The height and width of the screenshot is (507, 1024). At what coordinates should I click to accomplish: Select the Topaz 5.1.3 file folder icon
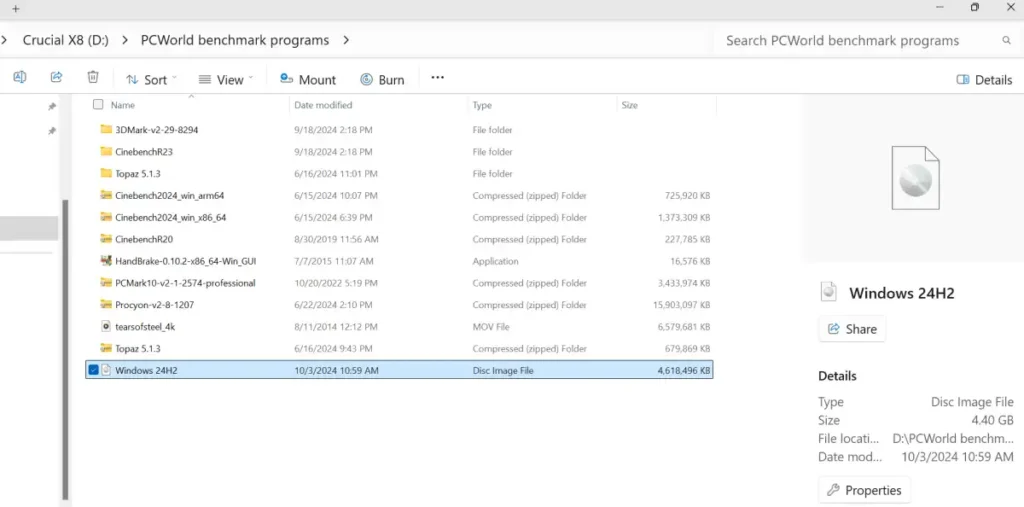[106, 173]
